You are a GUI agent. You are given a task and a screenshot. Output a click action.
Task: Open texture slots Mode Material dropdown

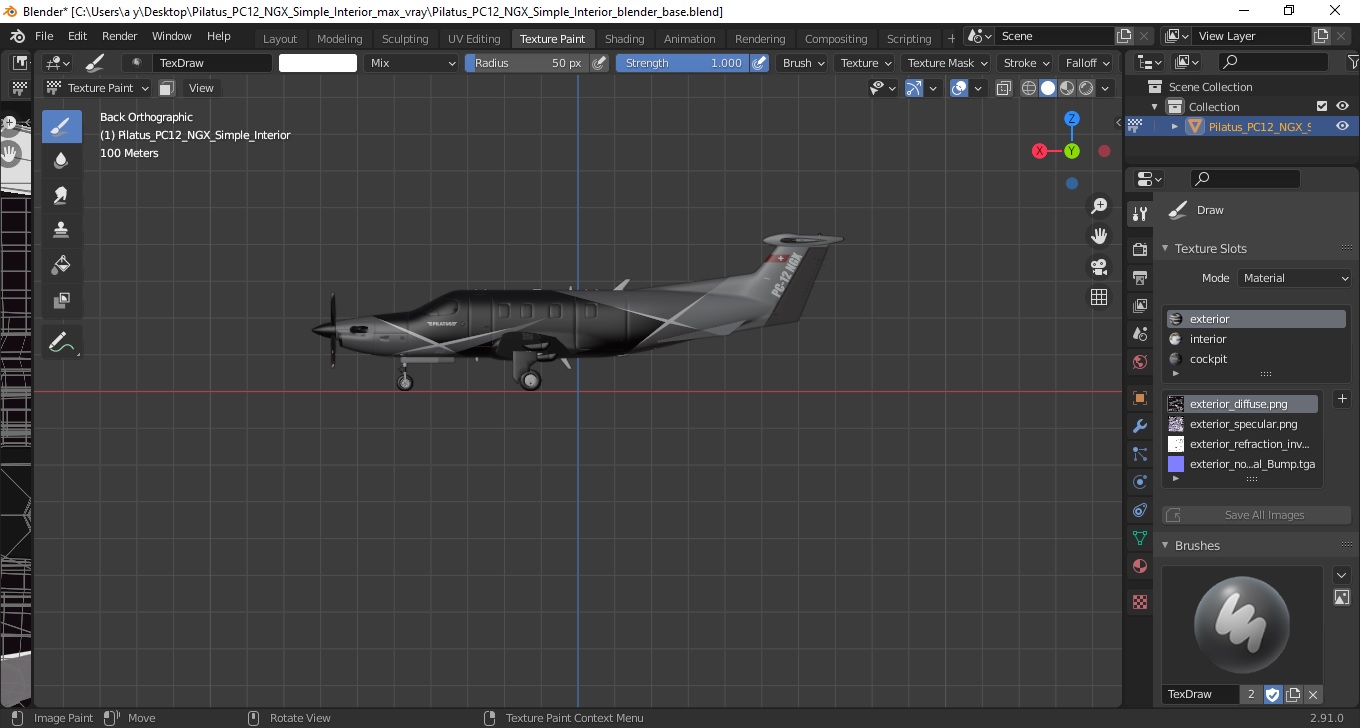pos(1294,278)
